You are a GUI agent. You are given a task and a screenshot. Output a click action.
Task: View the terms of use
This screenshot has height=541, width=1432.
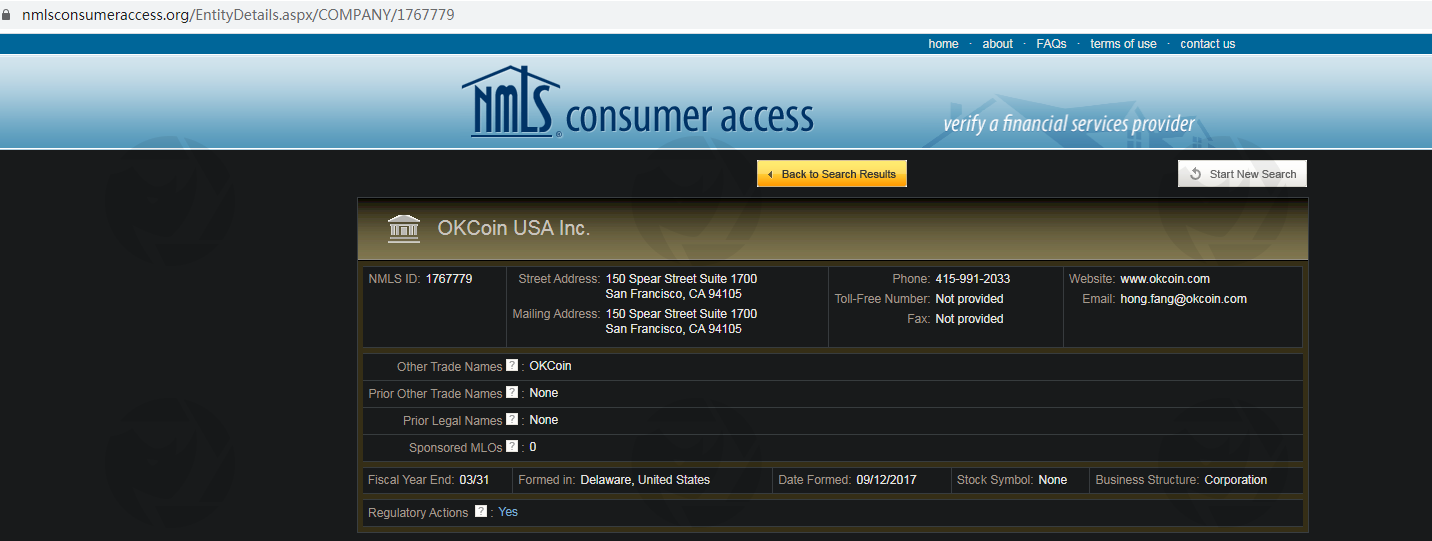[1123, 44]
